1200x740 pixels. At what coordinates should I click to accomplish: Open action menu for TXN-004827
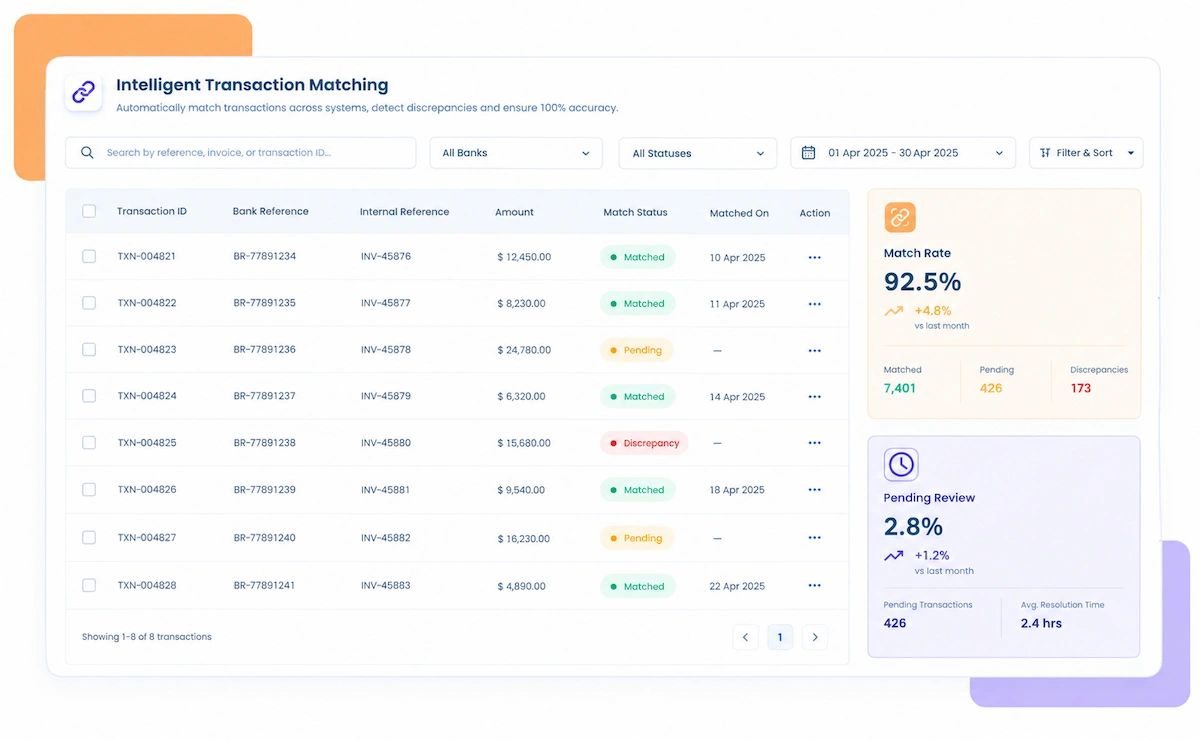click(814, 538)
